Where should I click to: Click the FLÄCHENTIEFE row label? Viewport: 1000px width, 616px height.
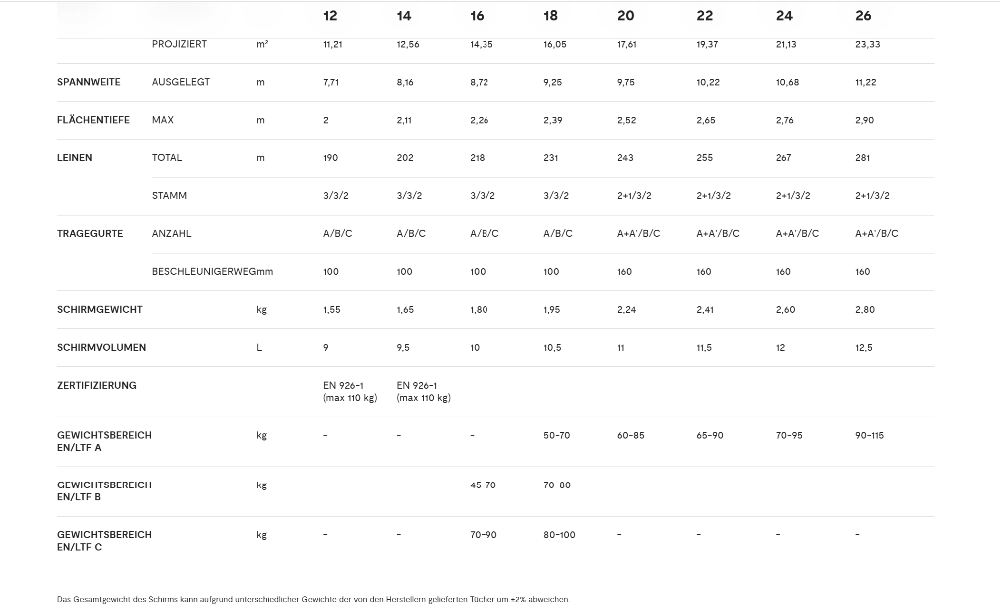pos(93,120)
